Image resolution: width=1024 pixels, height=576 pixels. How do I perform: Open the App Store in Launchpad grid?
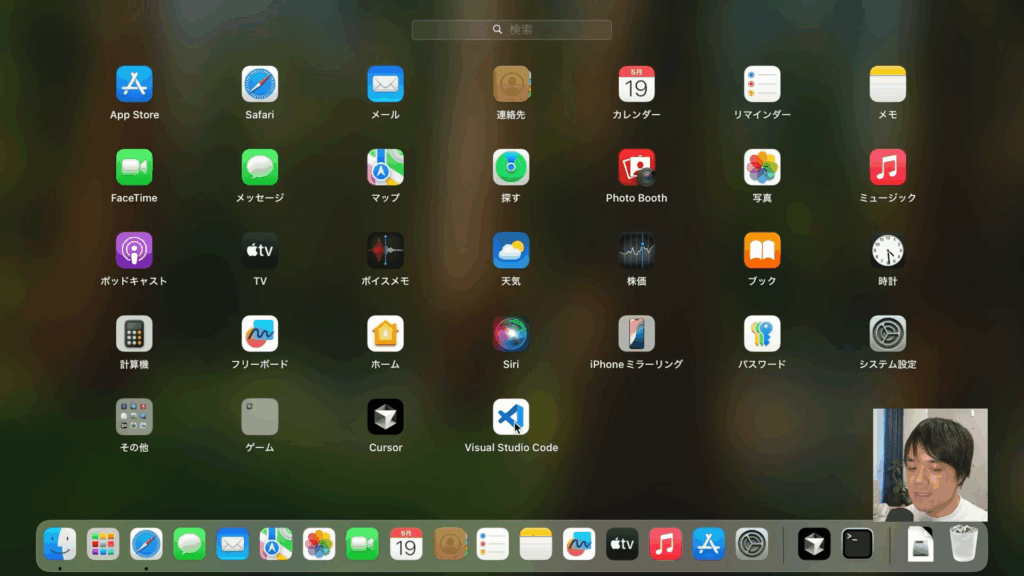point(134,84)
